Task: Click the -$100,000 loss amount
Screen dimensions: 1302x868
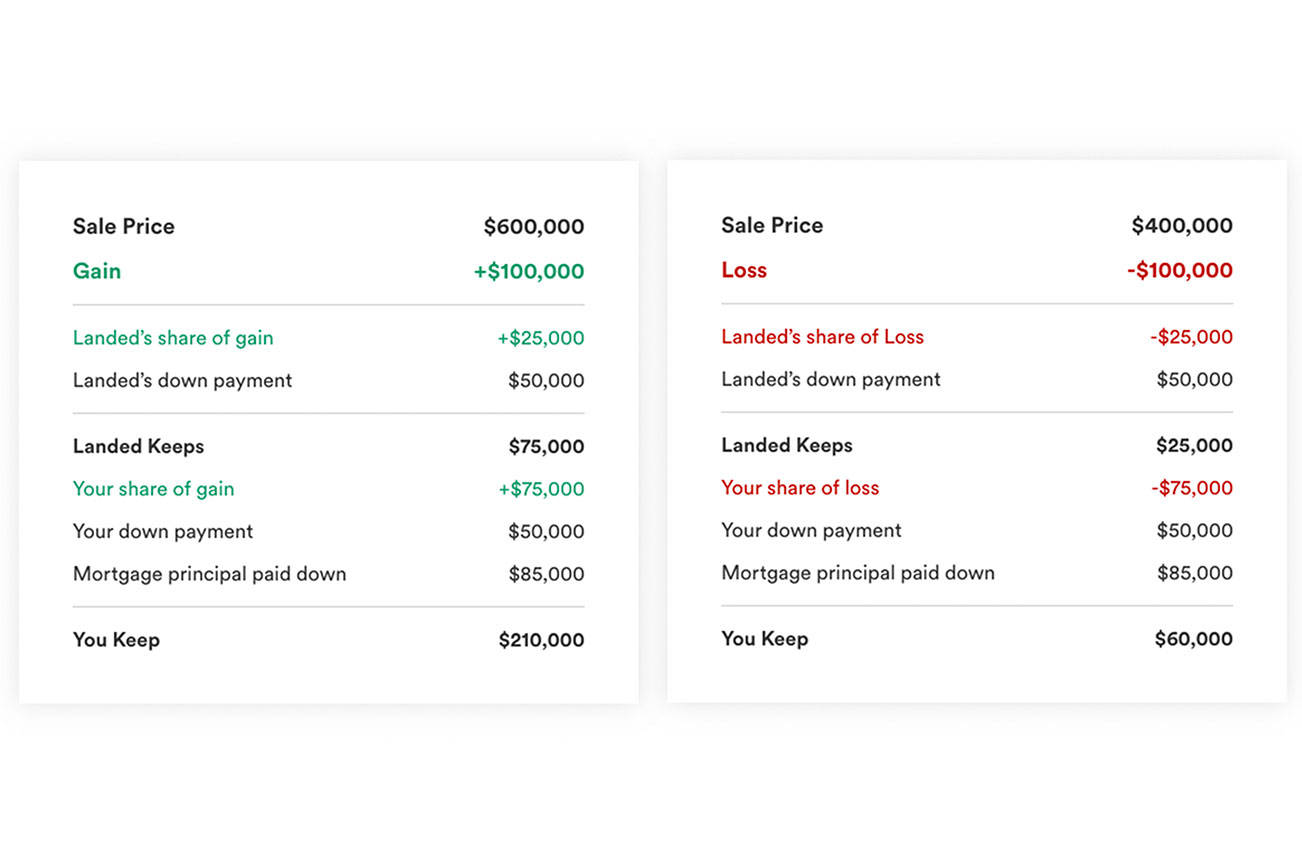Action: click(x=1179, y=270)
